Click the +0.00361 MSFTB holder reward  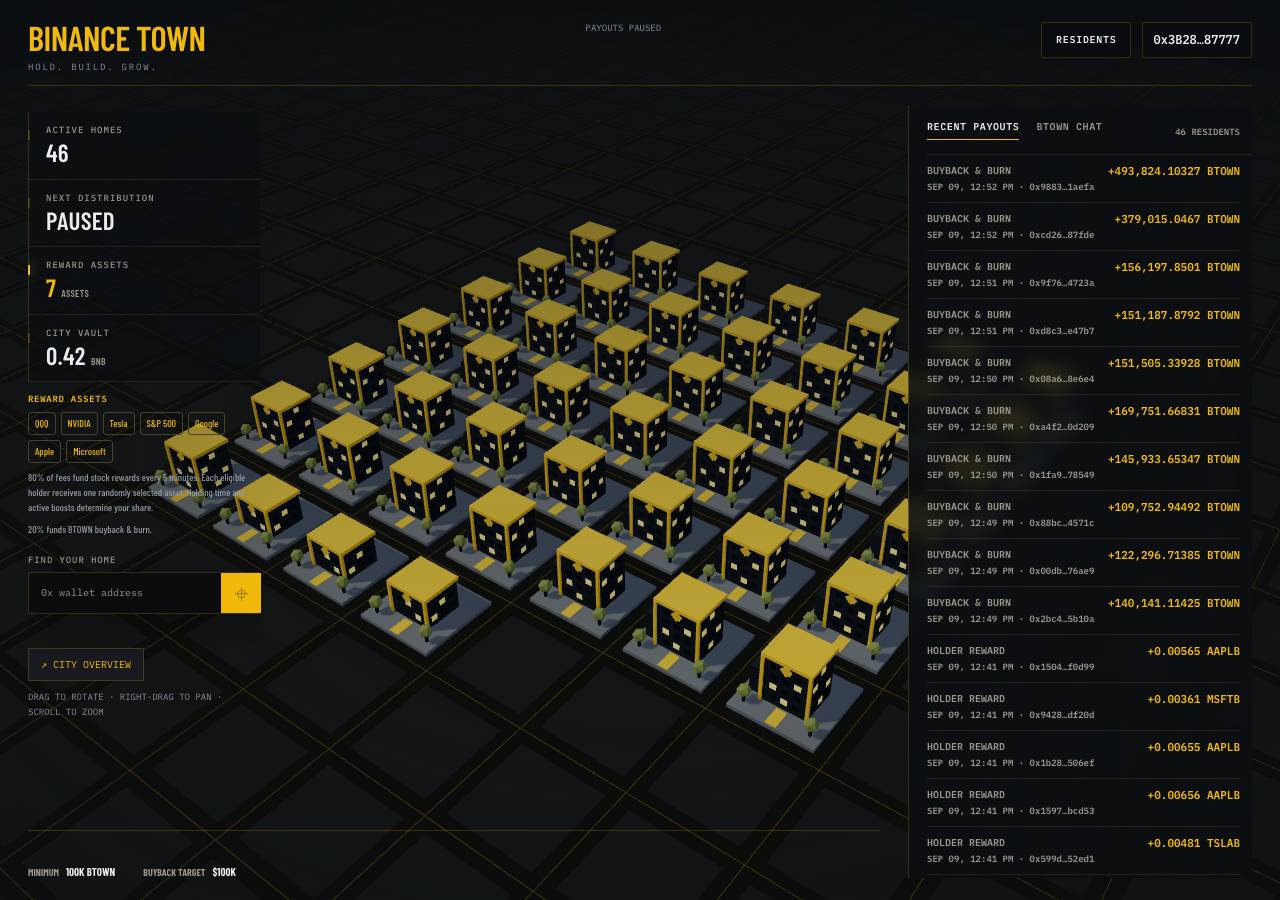coord(1193,699)
